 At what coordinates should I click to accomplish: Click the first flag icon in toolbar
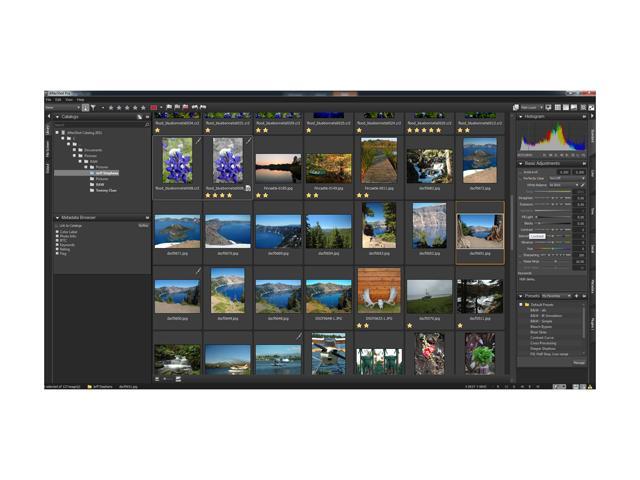click(x=169, y=107)
